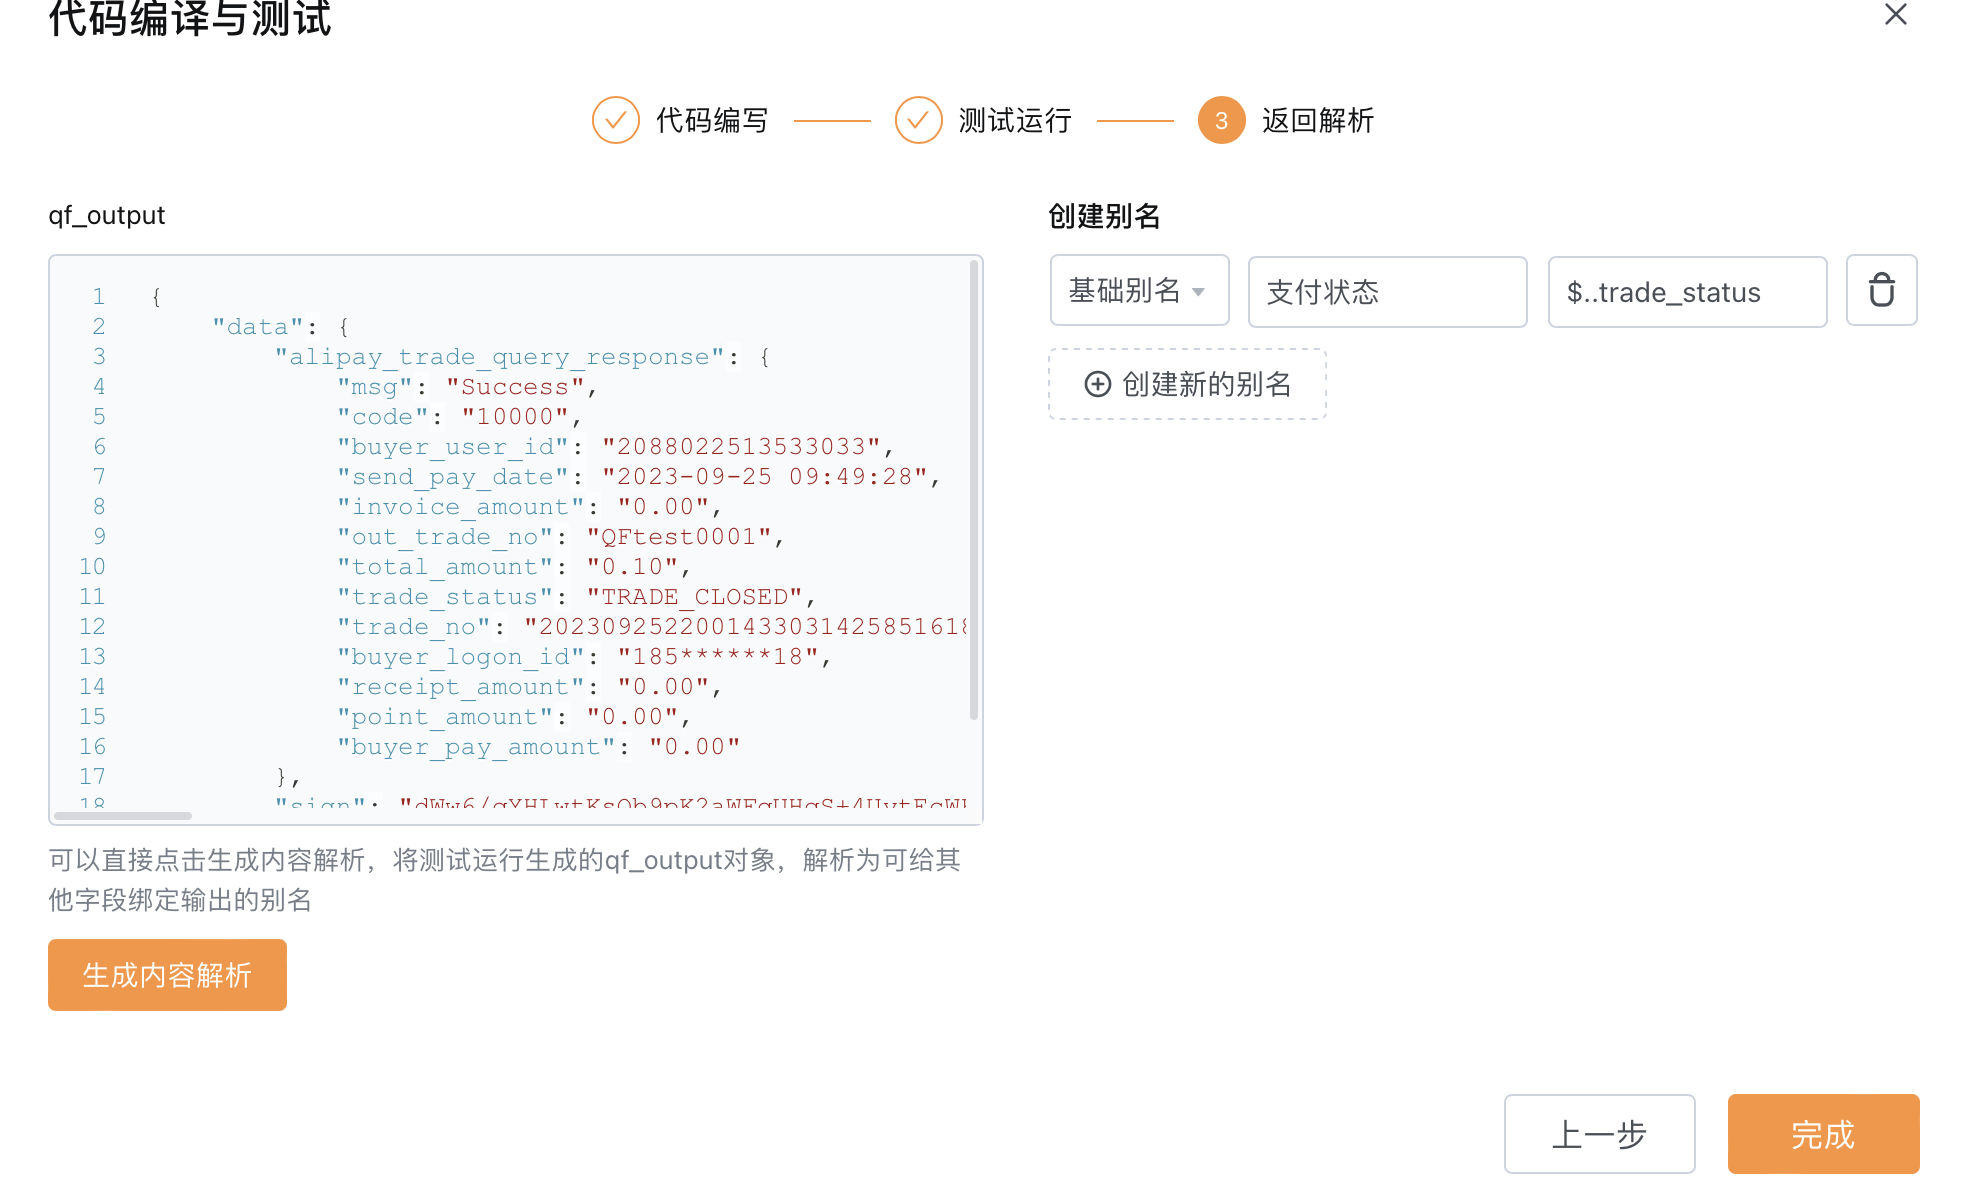
Task: Select the 返回解析 step label
Action: coord(1318,121)
